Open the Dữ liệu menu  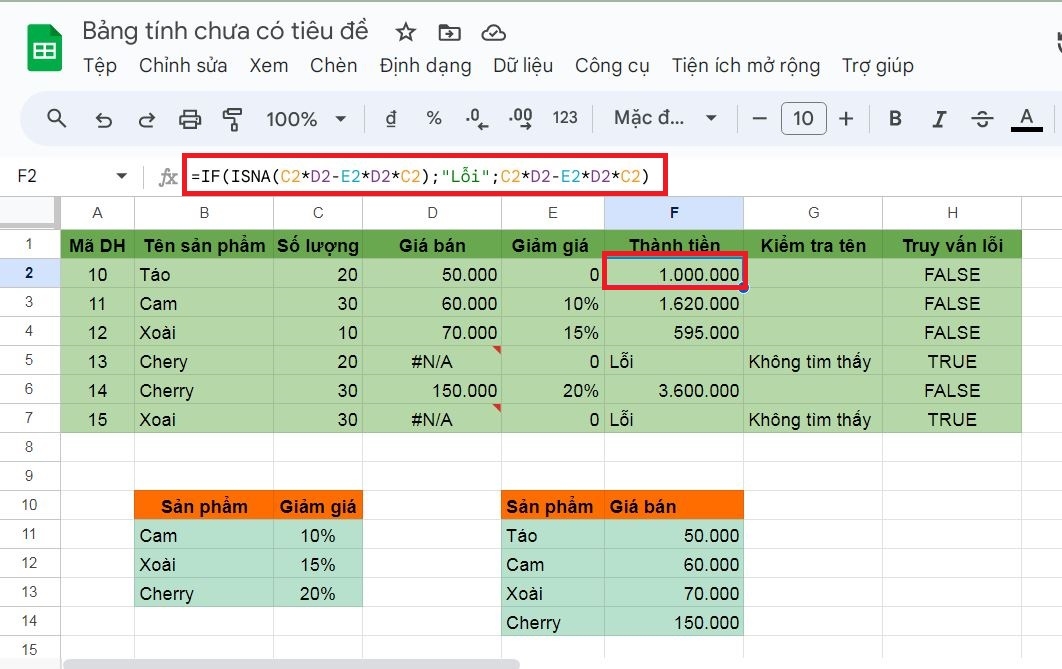click(523, 66)
